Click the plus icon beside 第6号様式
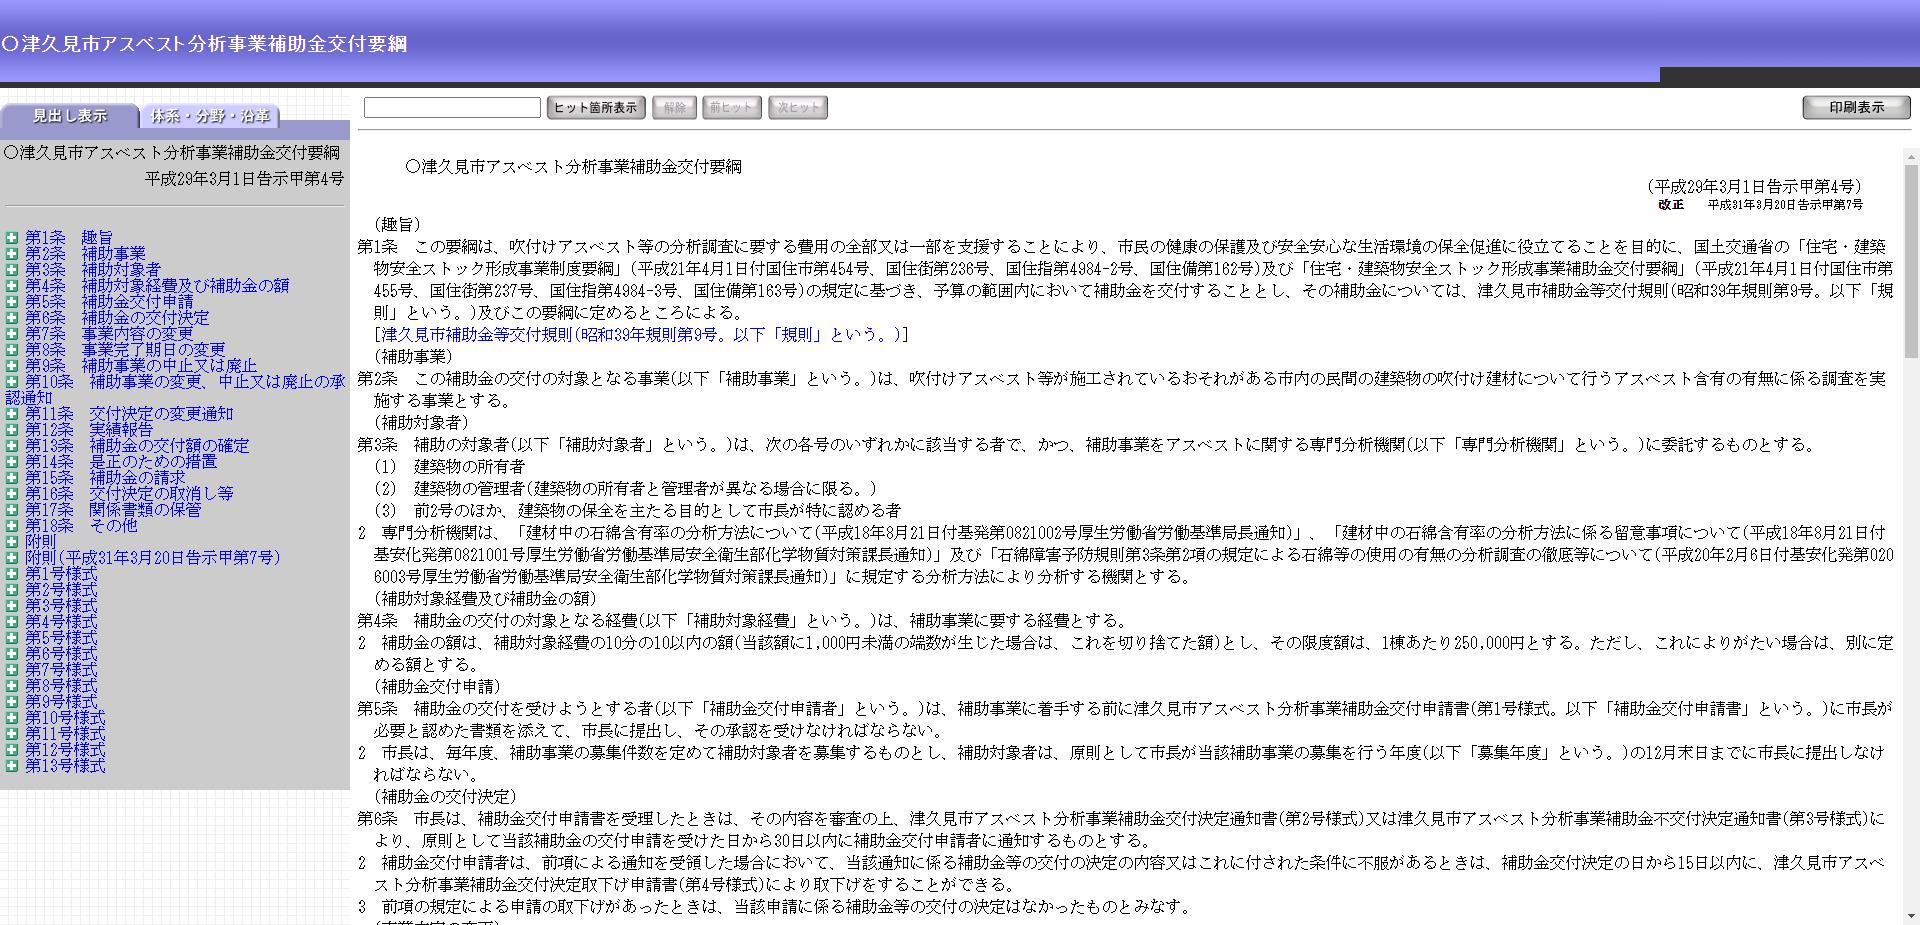 click(x=12, y=655)
